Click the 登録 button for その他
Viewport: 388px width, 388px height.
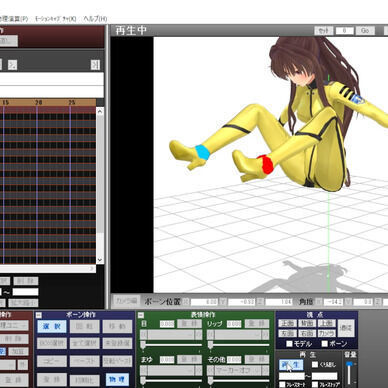pyautogui.click(x=257, y=359)
